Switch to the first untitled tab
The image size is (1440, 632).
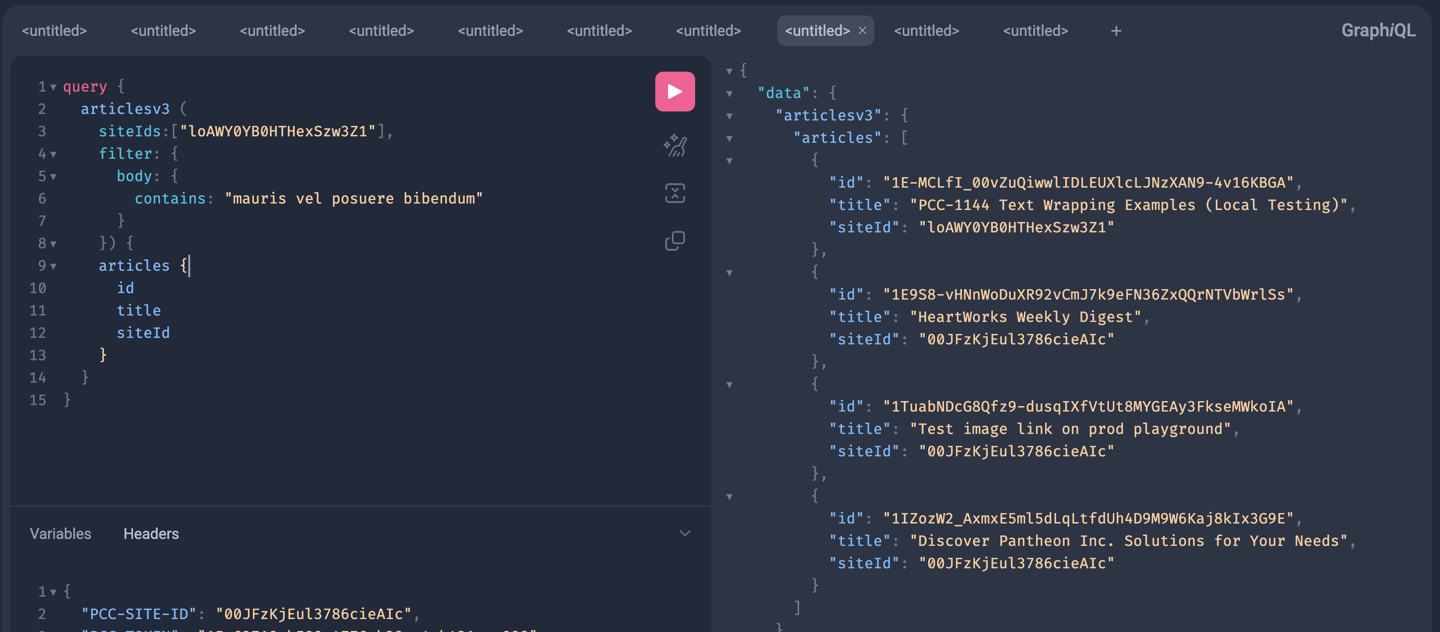coord(55,31)
